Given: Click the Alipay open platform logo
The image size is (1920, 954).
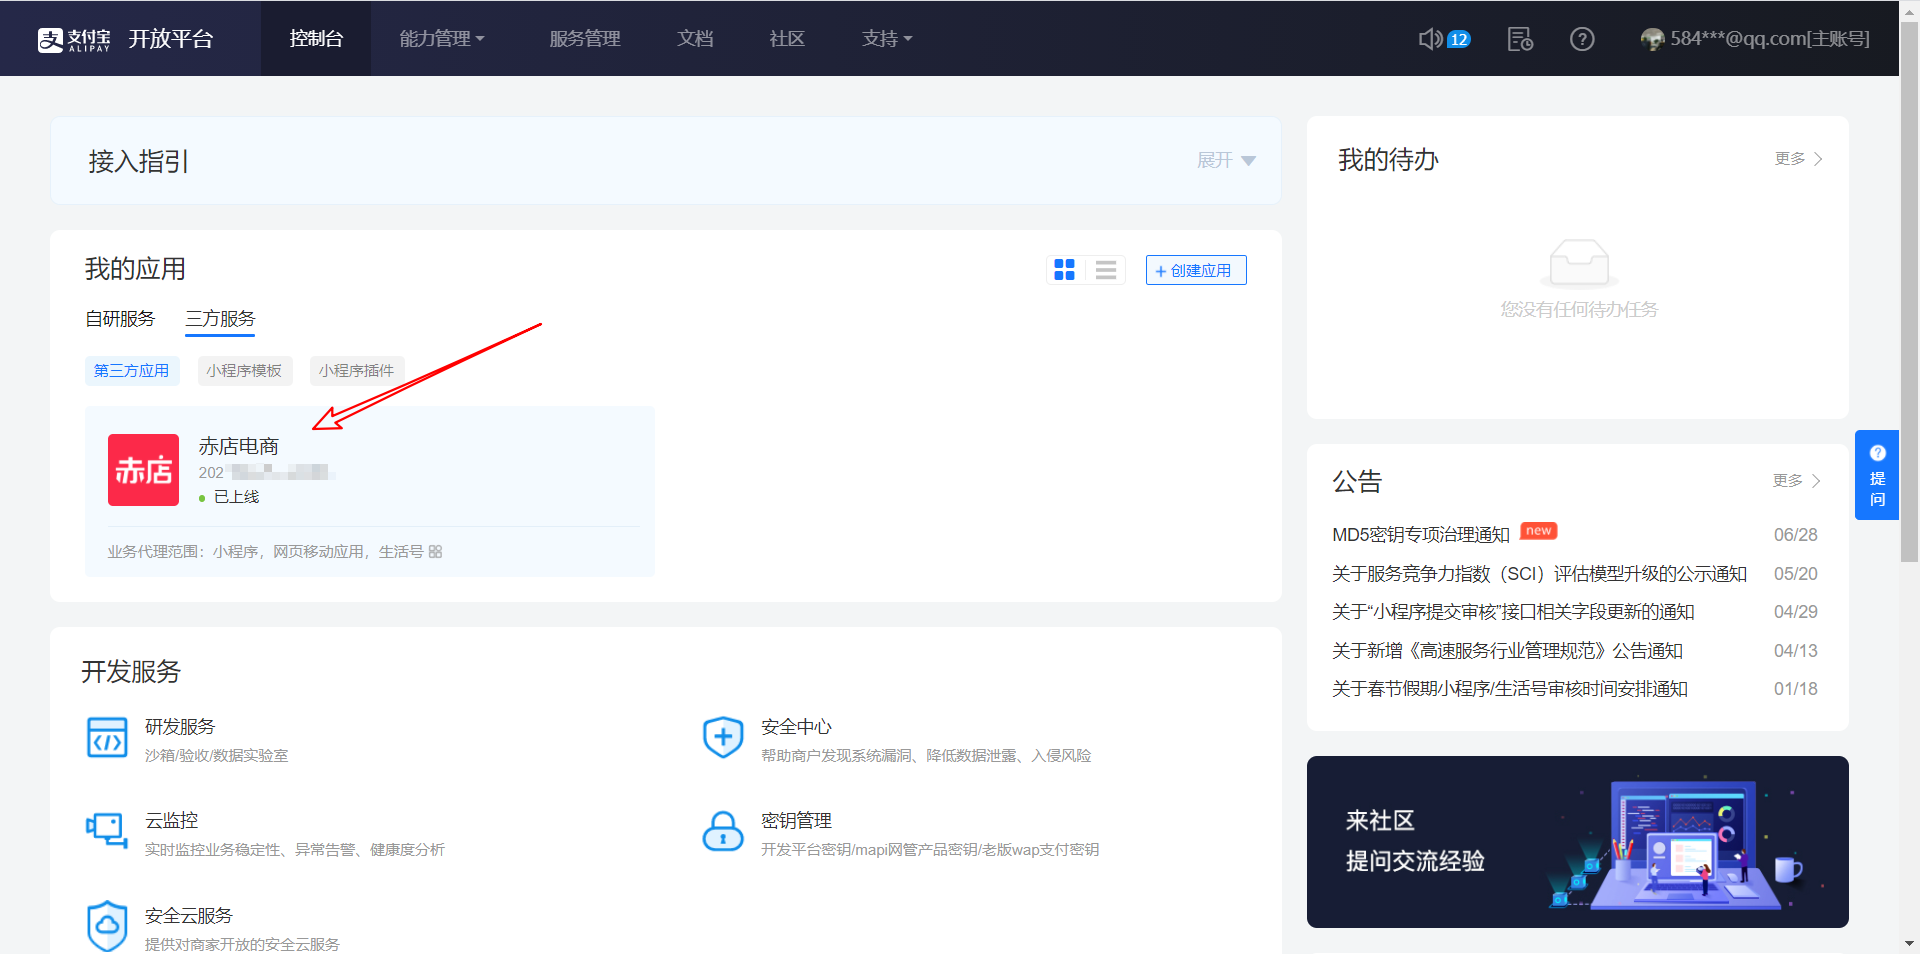Looking at the screenshot, I should coord(74,39).
